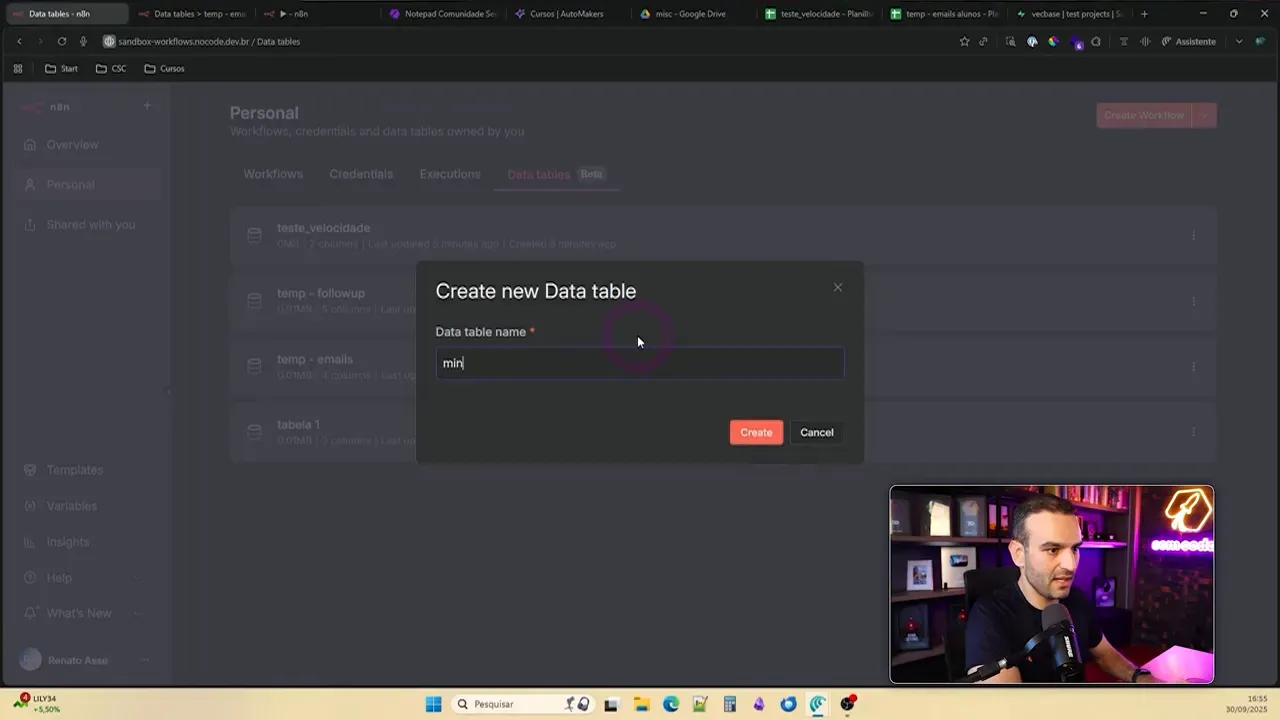1280x720 pixels.
Task: Cancel creating the new data table
Action: coord(816,432)
